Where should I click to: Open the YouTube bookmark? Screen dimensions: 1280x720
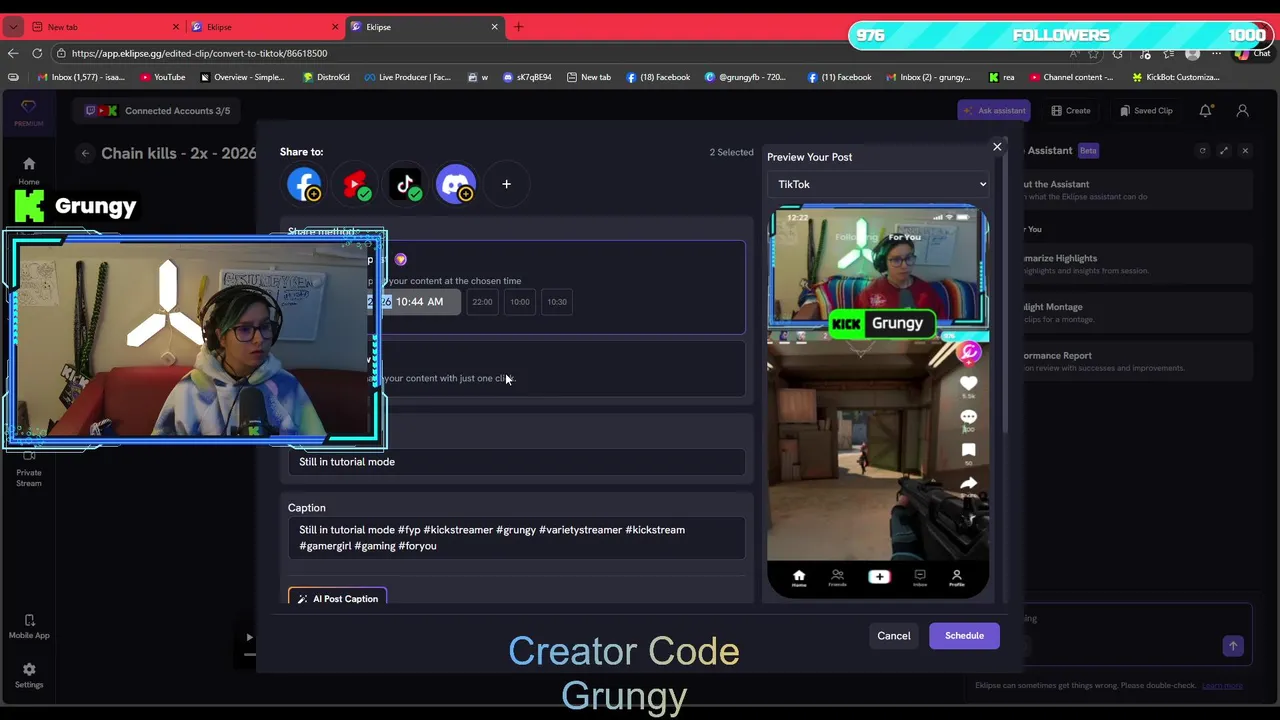tap(163, 77)
